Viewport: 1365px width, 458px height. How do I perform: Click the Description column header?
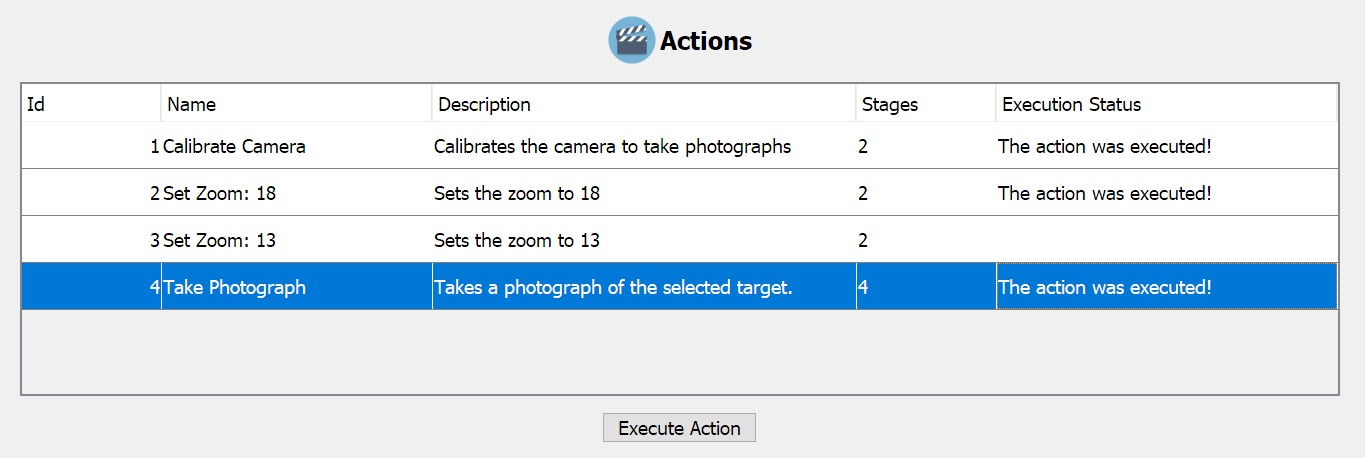pyautogui.click(x=644, y=104)
